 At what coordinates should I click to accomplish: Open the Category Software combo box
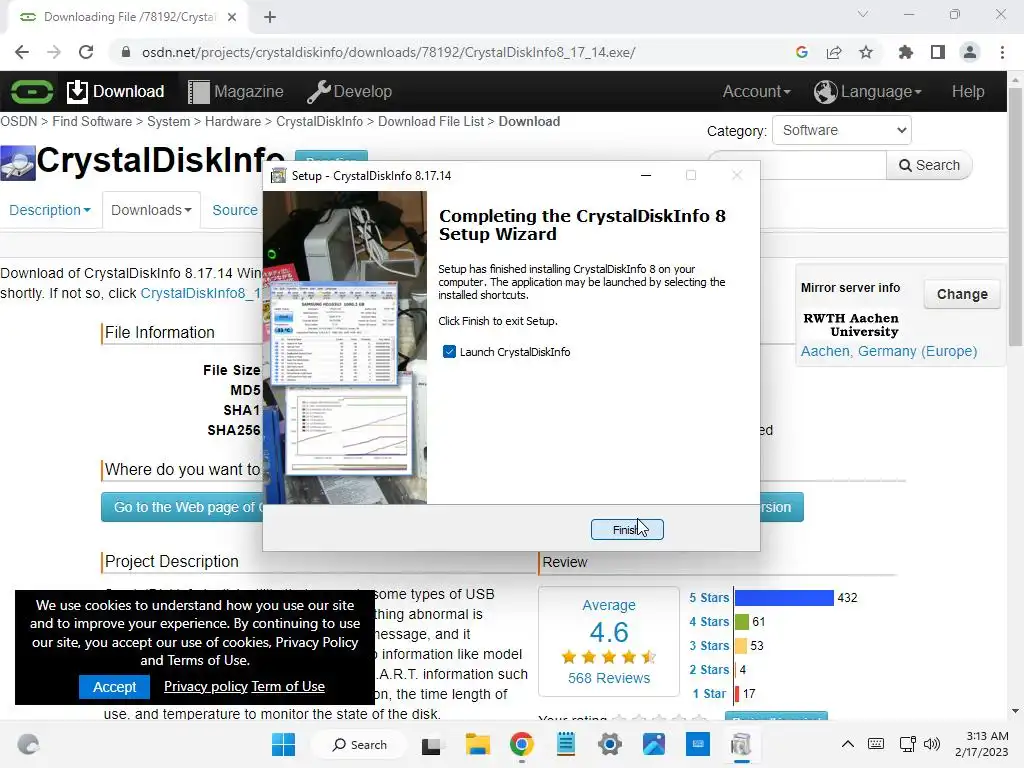[842, 130]
